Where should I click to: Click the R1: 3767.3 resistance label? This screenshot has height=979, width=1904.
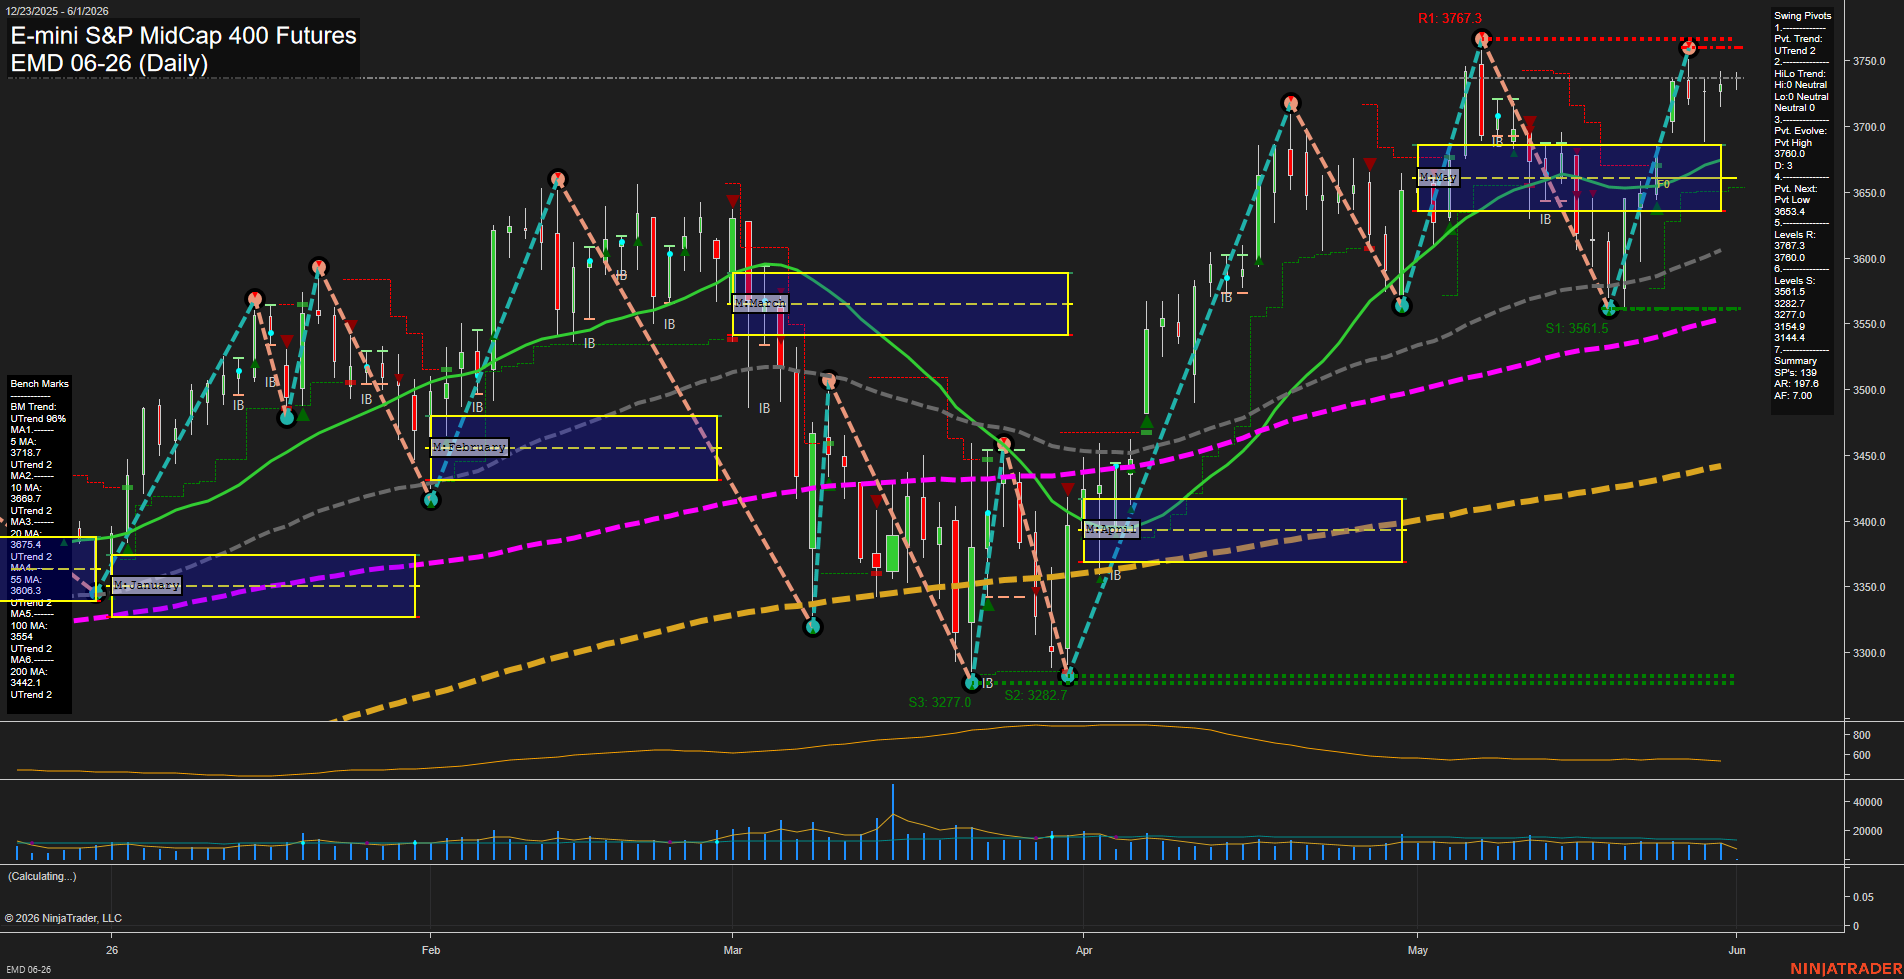pos(1450,18)
